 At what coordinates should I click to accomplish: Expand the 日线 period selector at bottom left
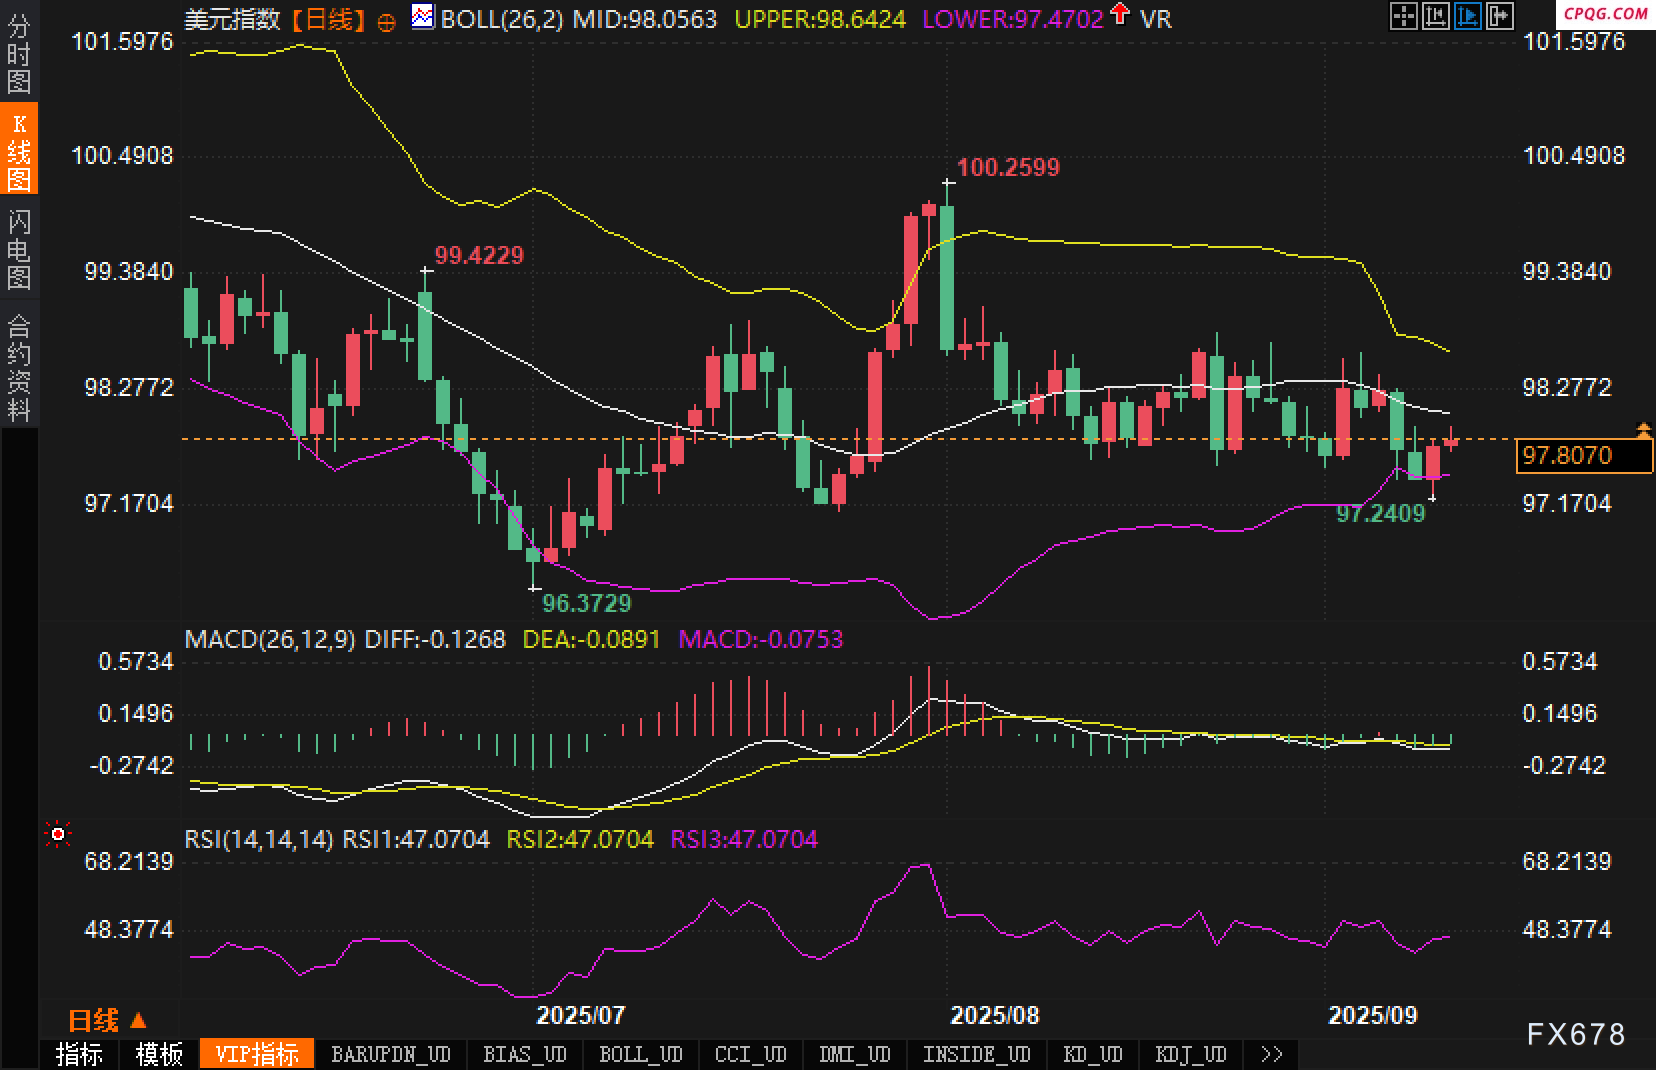click(107, 1020)
